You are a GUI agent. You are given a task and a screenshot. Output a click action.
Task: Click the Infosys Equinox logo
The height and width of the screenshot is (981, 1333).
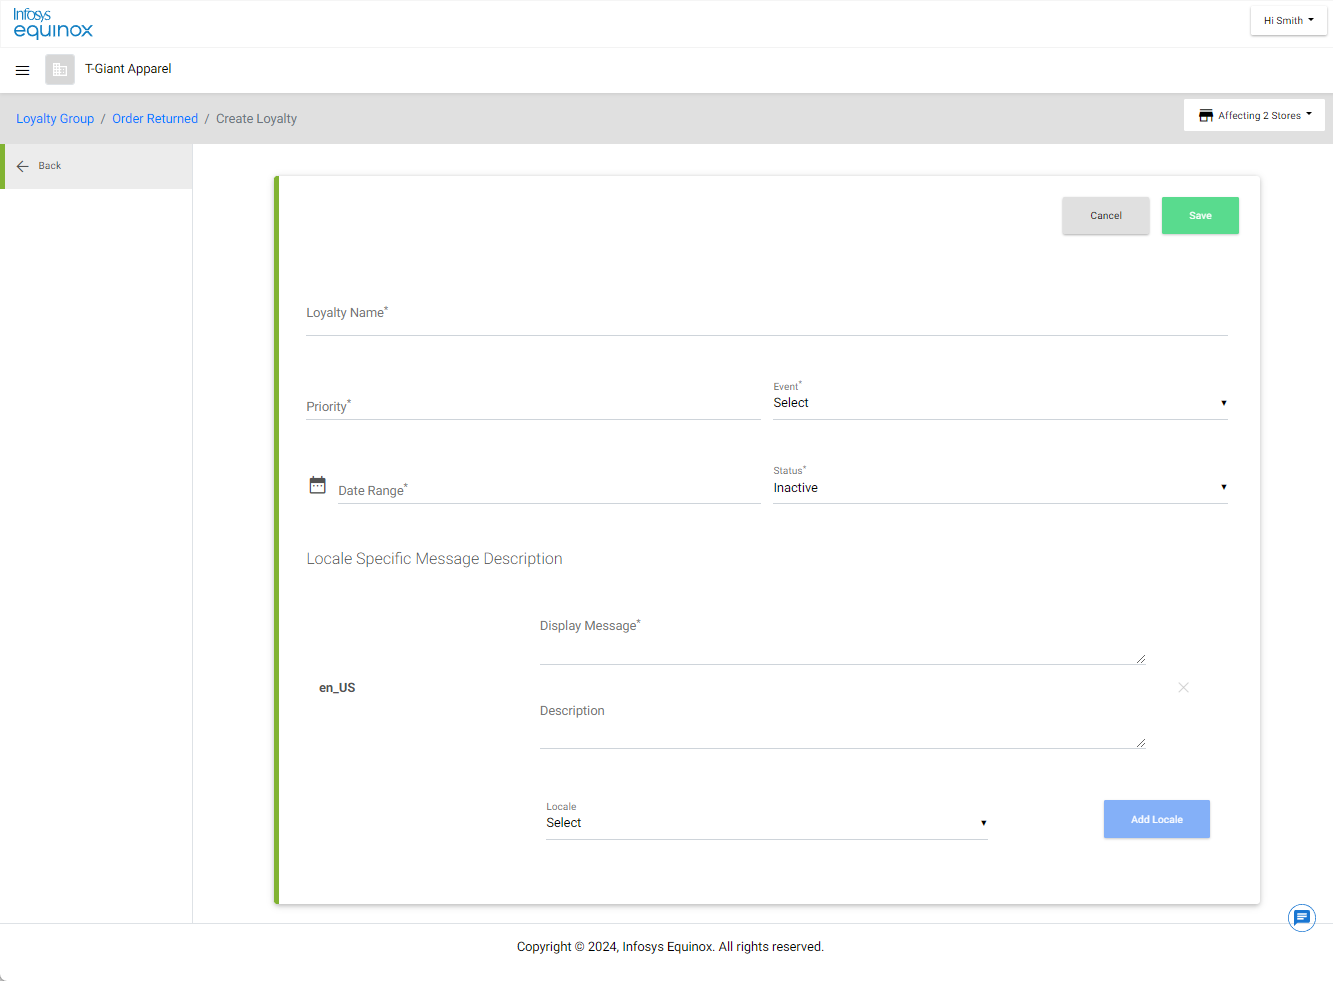(53, 23)
